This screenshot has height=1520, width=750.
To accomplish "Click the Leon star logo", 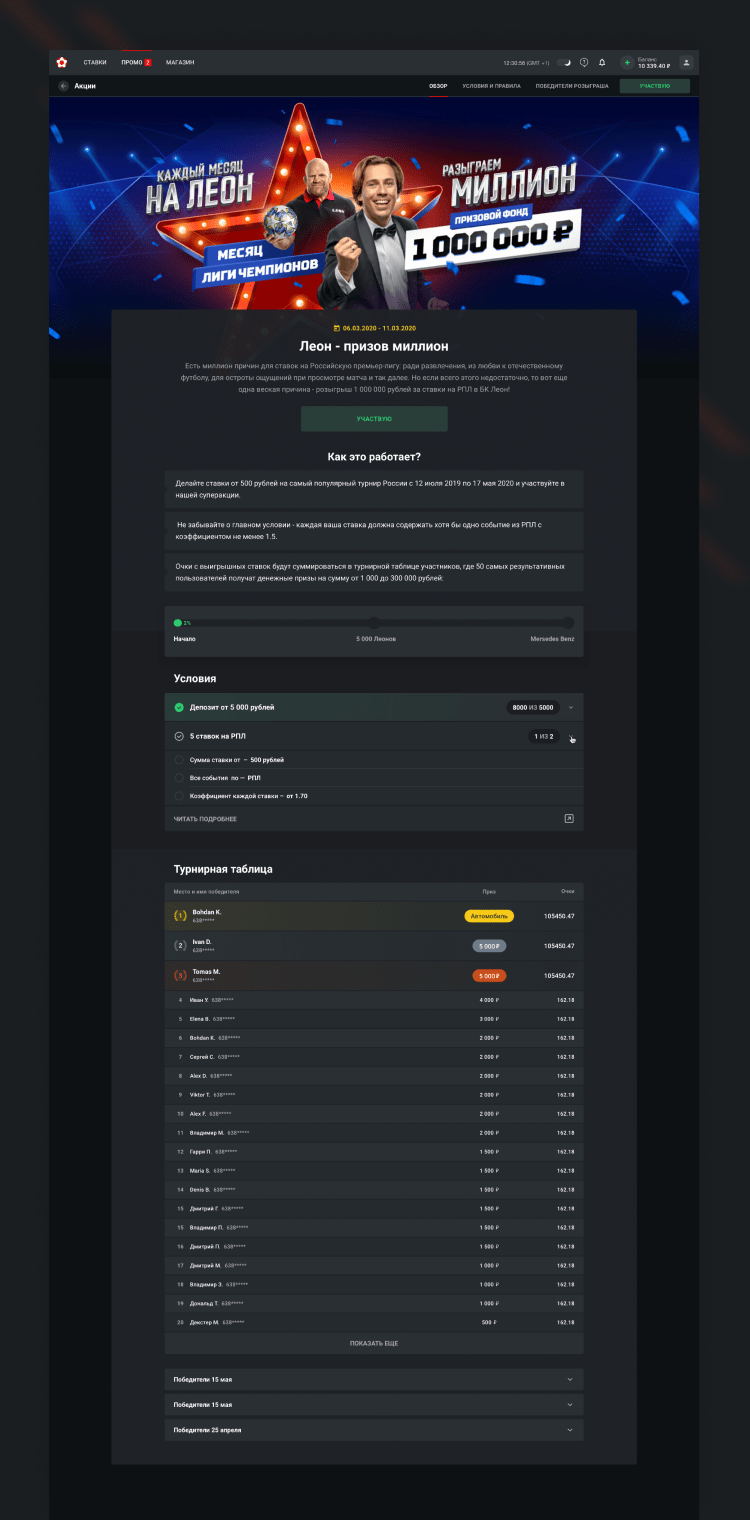I will tap(62, 62).
